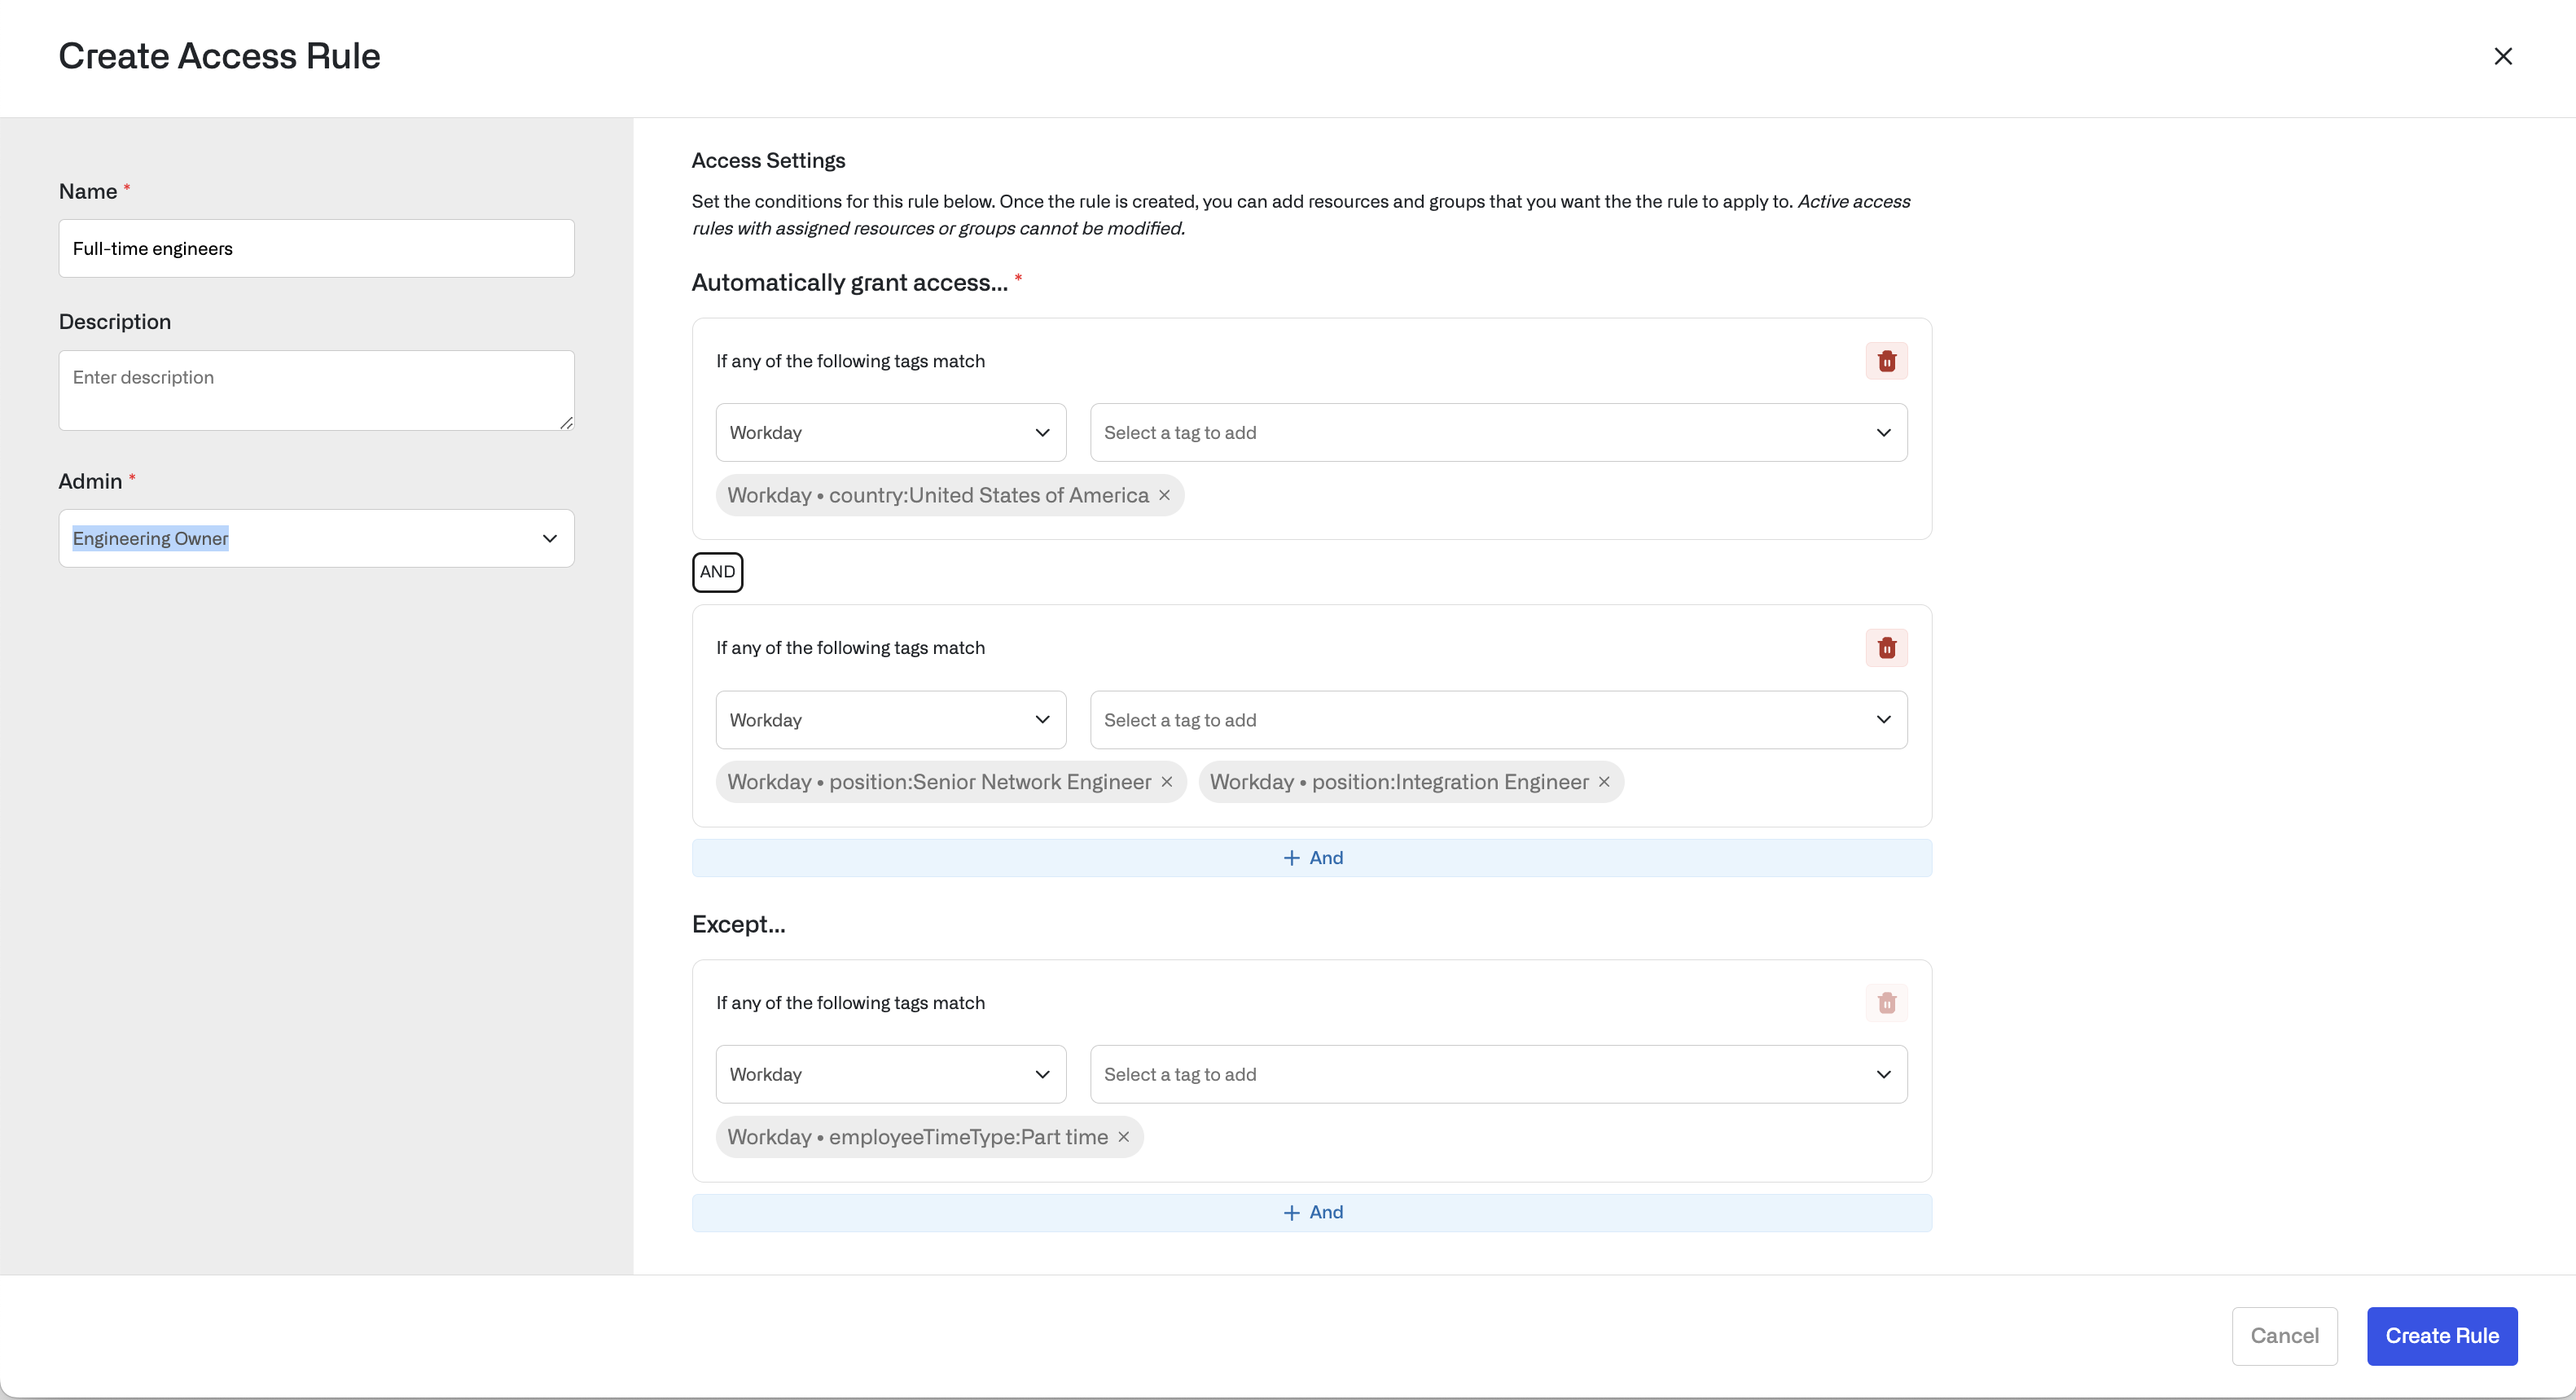Remove Integration Engineer tag chip
The width and height of the screenshot is (2576, 1400).
(1604, 782)
